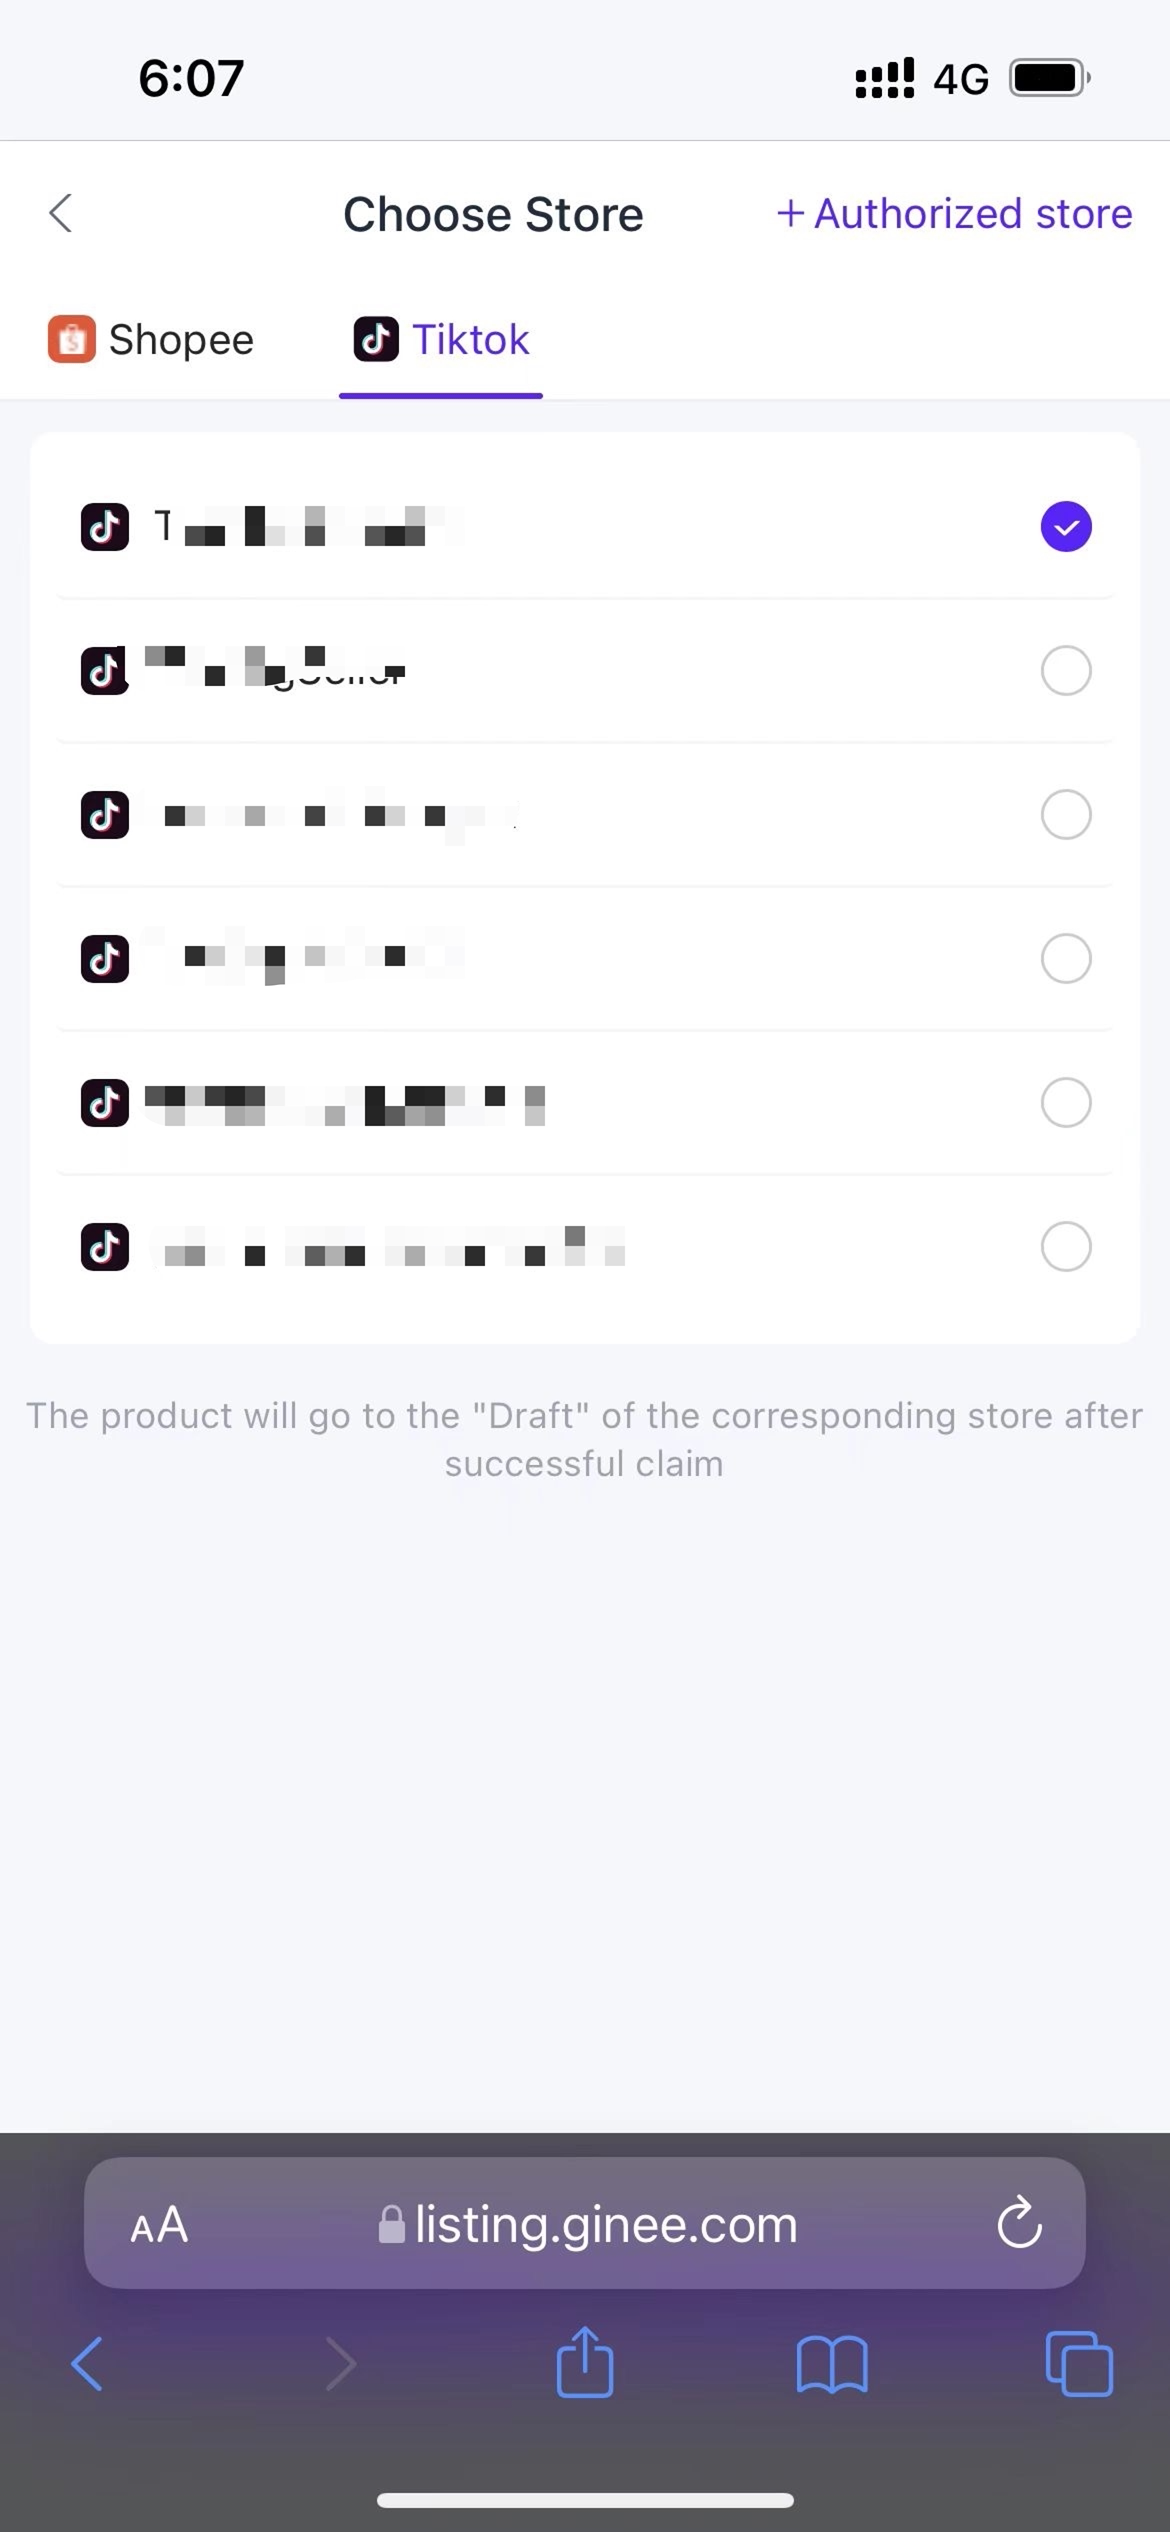Image resolution: width=1170 pixels, height=2532 pixels.
Task: Tap the listing.ginee.com address field
Action: 585,2222
